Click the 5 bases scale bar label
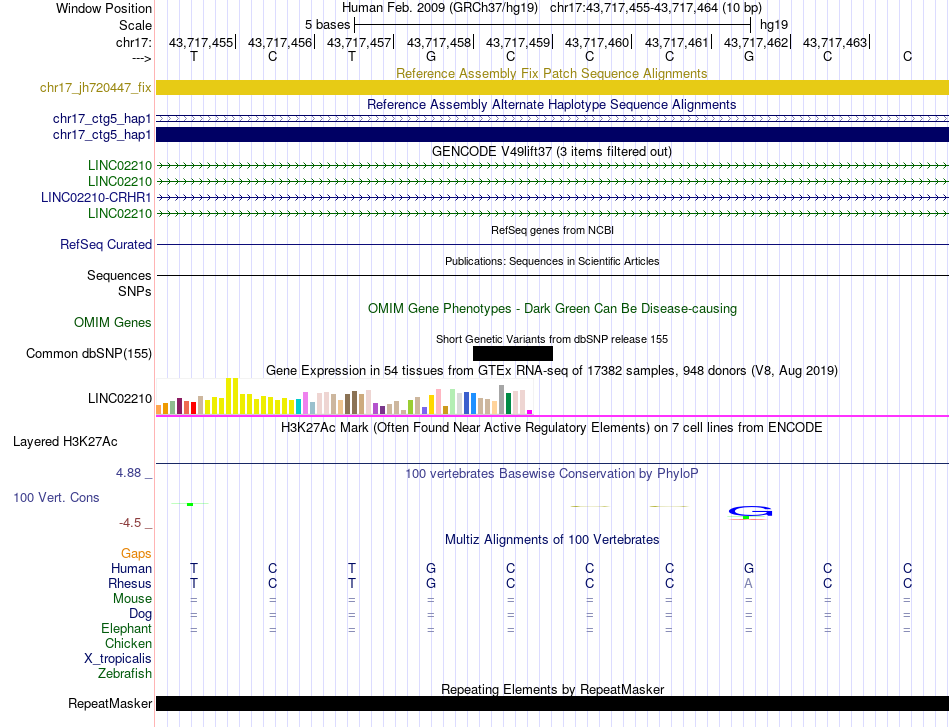Image resolution: width=950 pixels, height=727 pixels. pyautogui.click(x=327, y=25)
